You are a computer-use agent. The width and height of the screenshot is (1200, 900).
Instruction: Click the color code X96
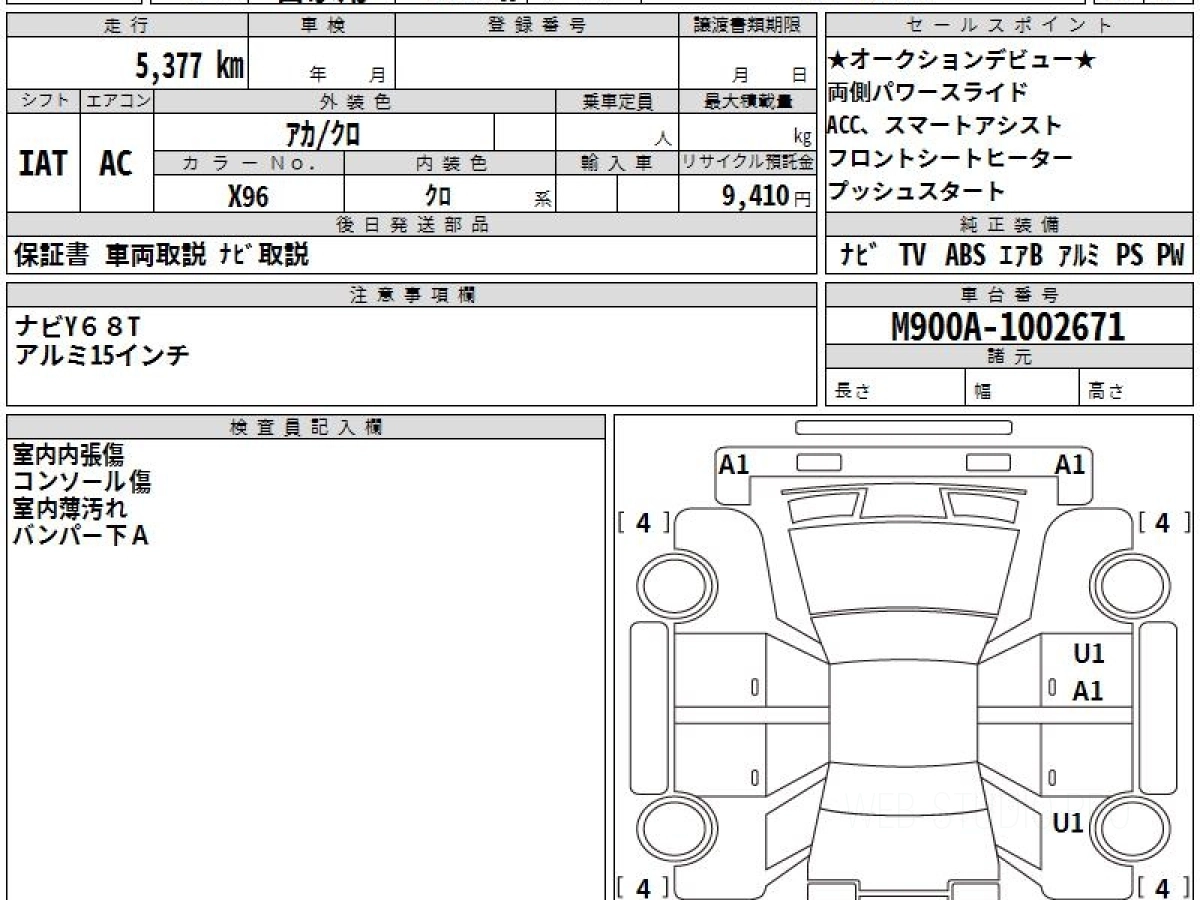pos(248,196)
